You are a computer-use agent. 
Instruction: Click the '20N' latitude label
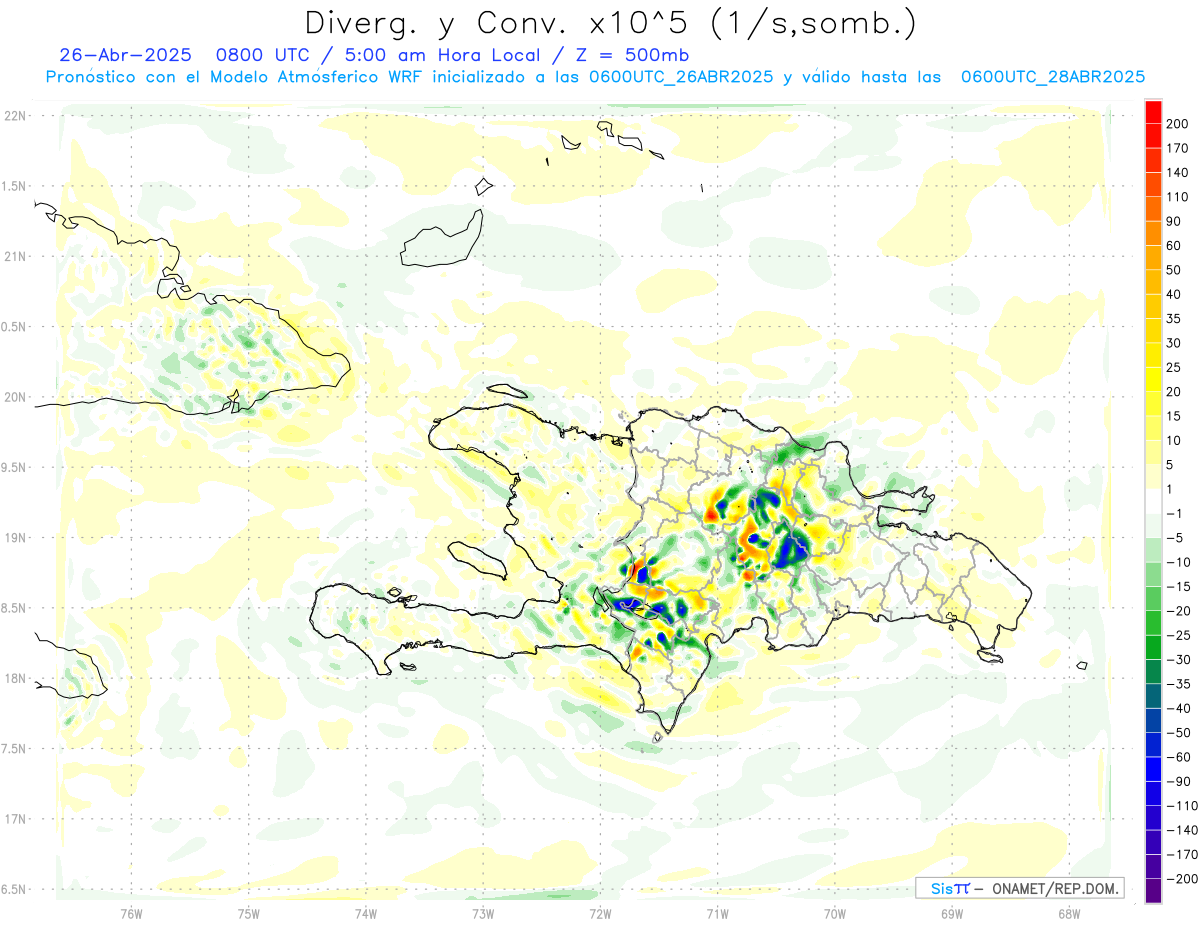click(13, 397)
